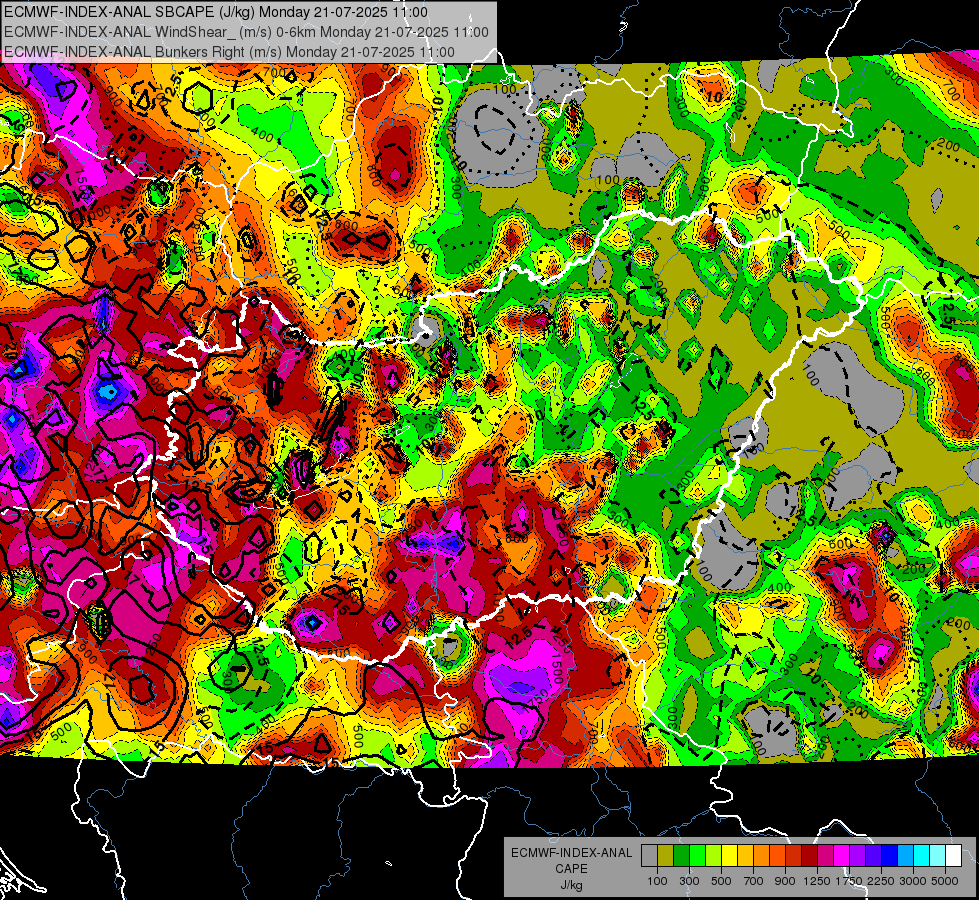Choose the amber gold legend swatch
The height and width of the screenshot is (900, 979).
[x=745, y=856]
